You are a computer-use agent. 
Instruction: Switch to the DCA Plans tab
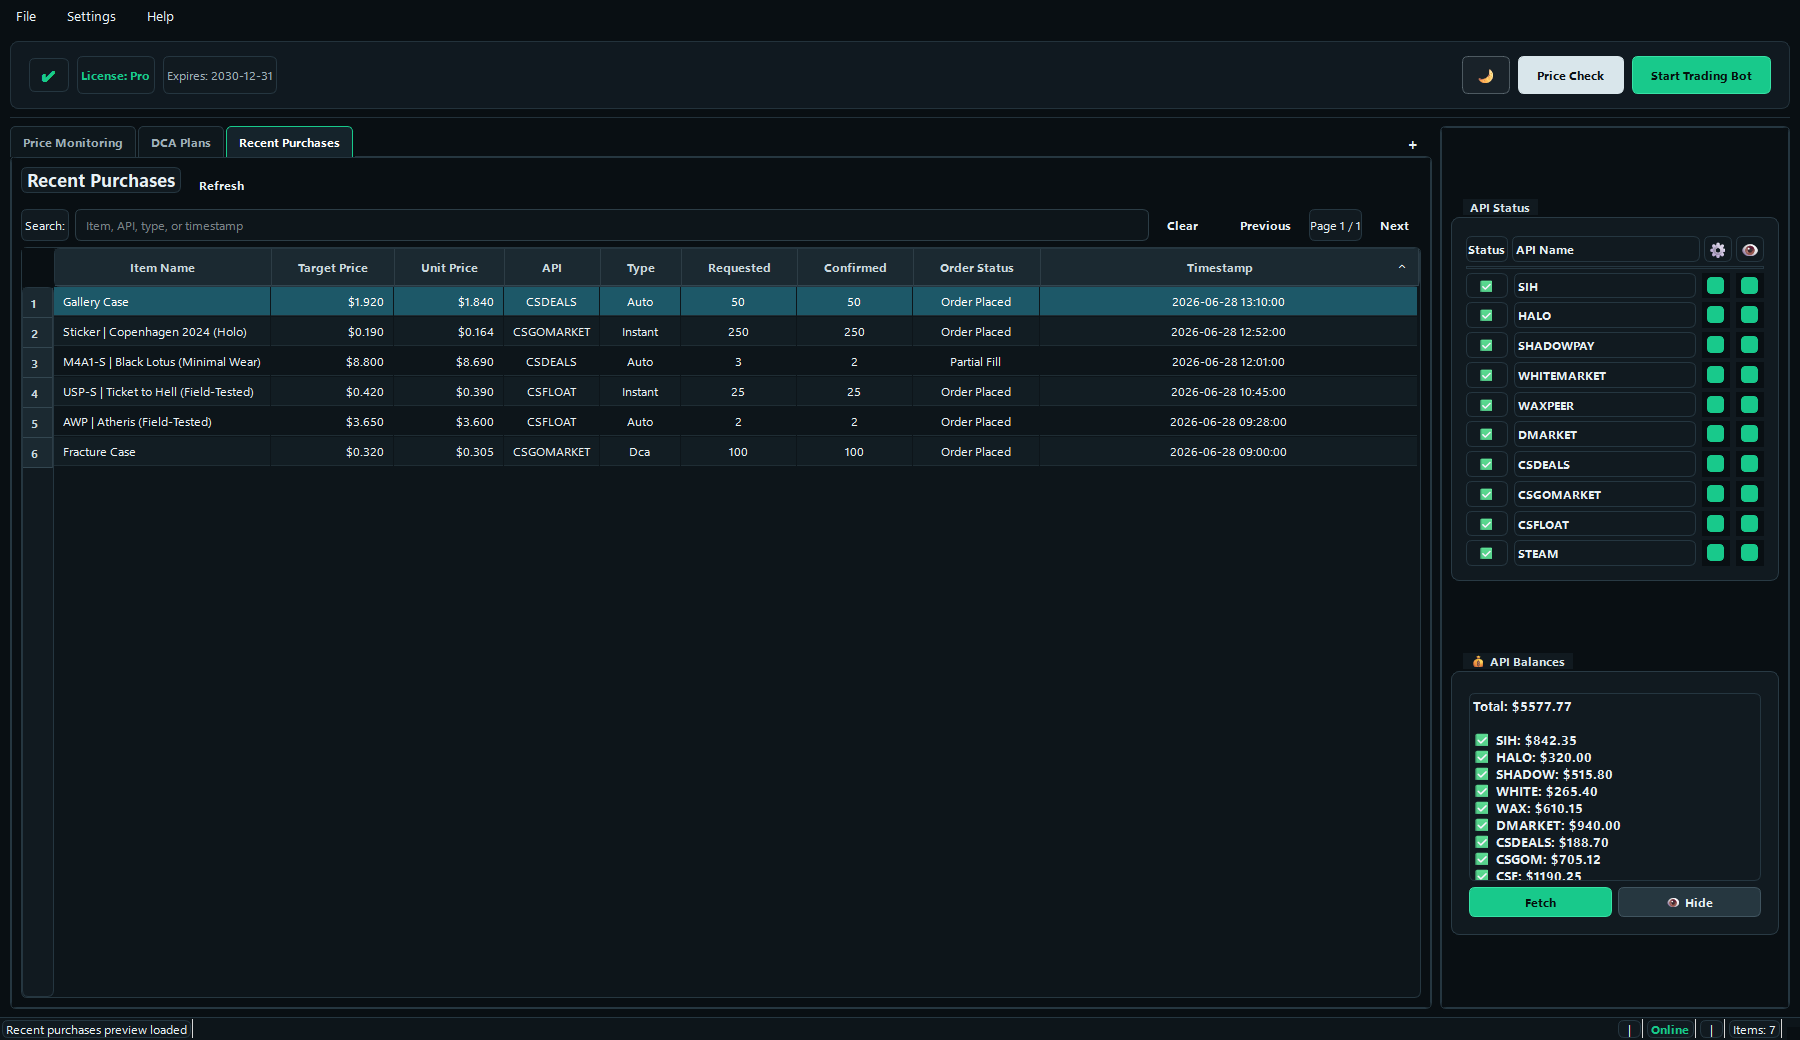point(181,143)
